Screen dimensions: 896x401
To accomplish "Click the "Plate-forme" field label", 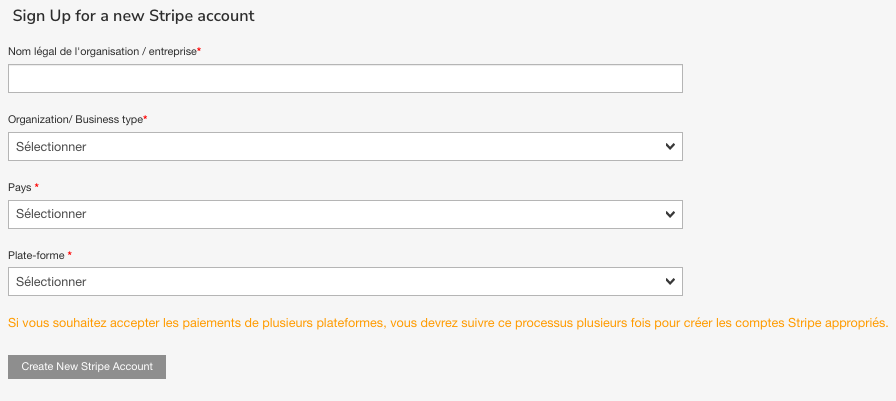I will point(36,255).
